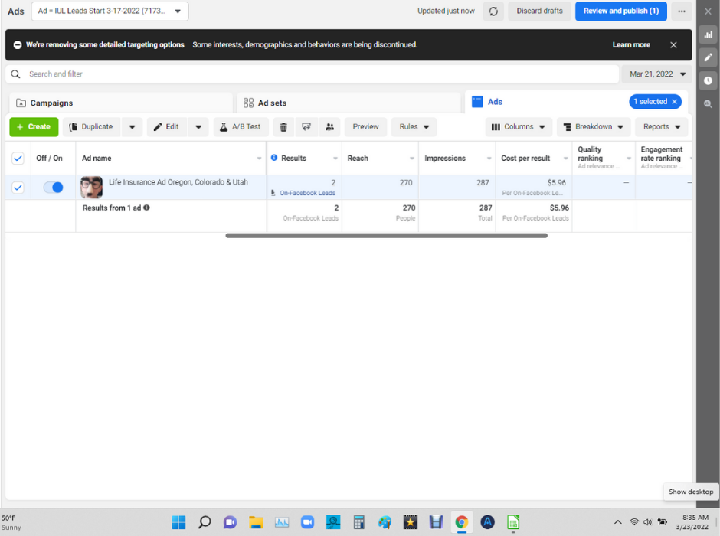Viewport: 720px width, 536px height.
Task: Open the Rules dropdown
Action: point(414,127)
